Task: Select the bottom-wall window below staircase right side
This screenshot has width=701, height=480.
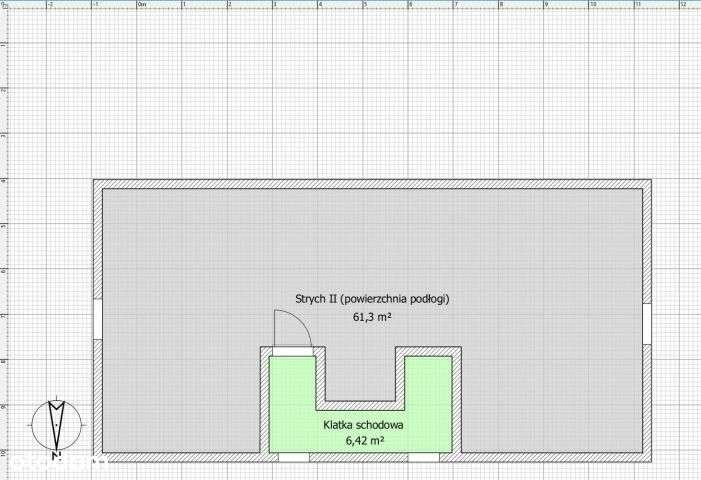Action: coord(423,457)
